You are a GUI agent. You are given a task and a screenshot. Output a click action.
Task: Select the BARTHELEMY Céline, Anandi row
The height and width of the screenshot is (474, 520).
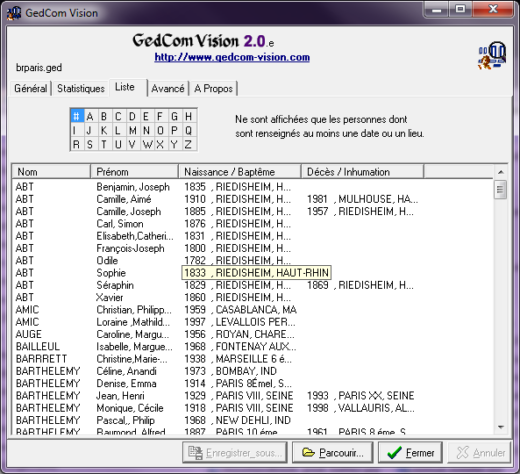pyautogui.click(x=252, y=371)
